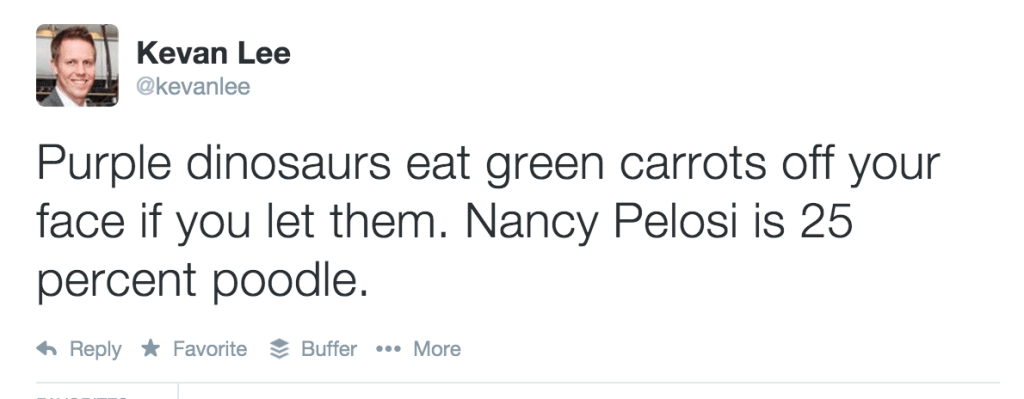
Task: Click the words 'percent poodle.' in the tweet
Action: click(202, 281)
